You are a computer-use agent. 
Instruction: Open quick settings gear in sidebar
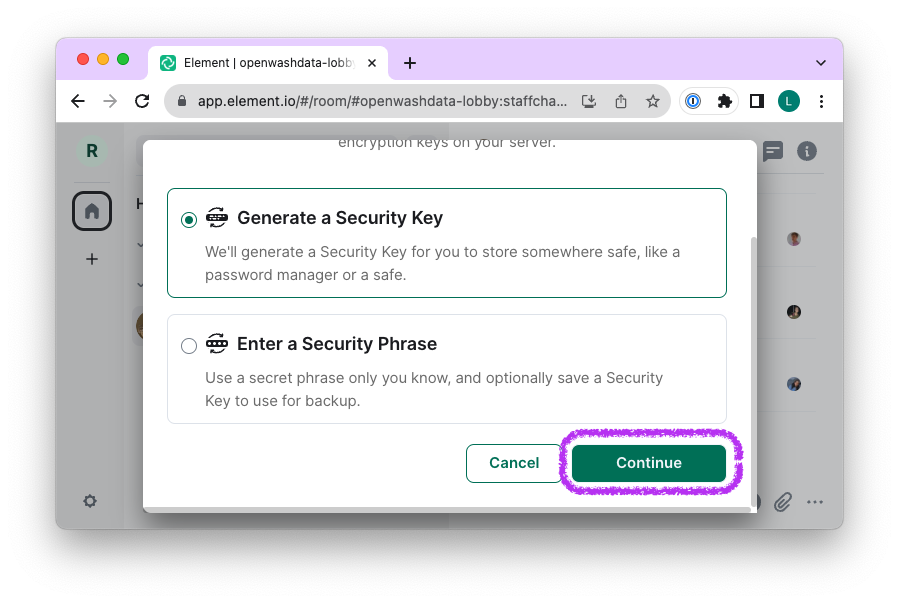pyautogui.click(x=90, y=501)
